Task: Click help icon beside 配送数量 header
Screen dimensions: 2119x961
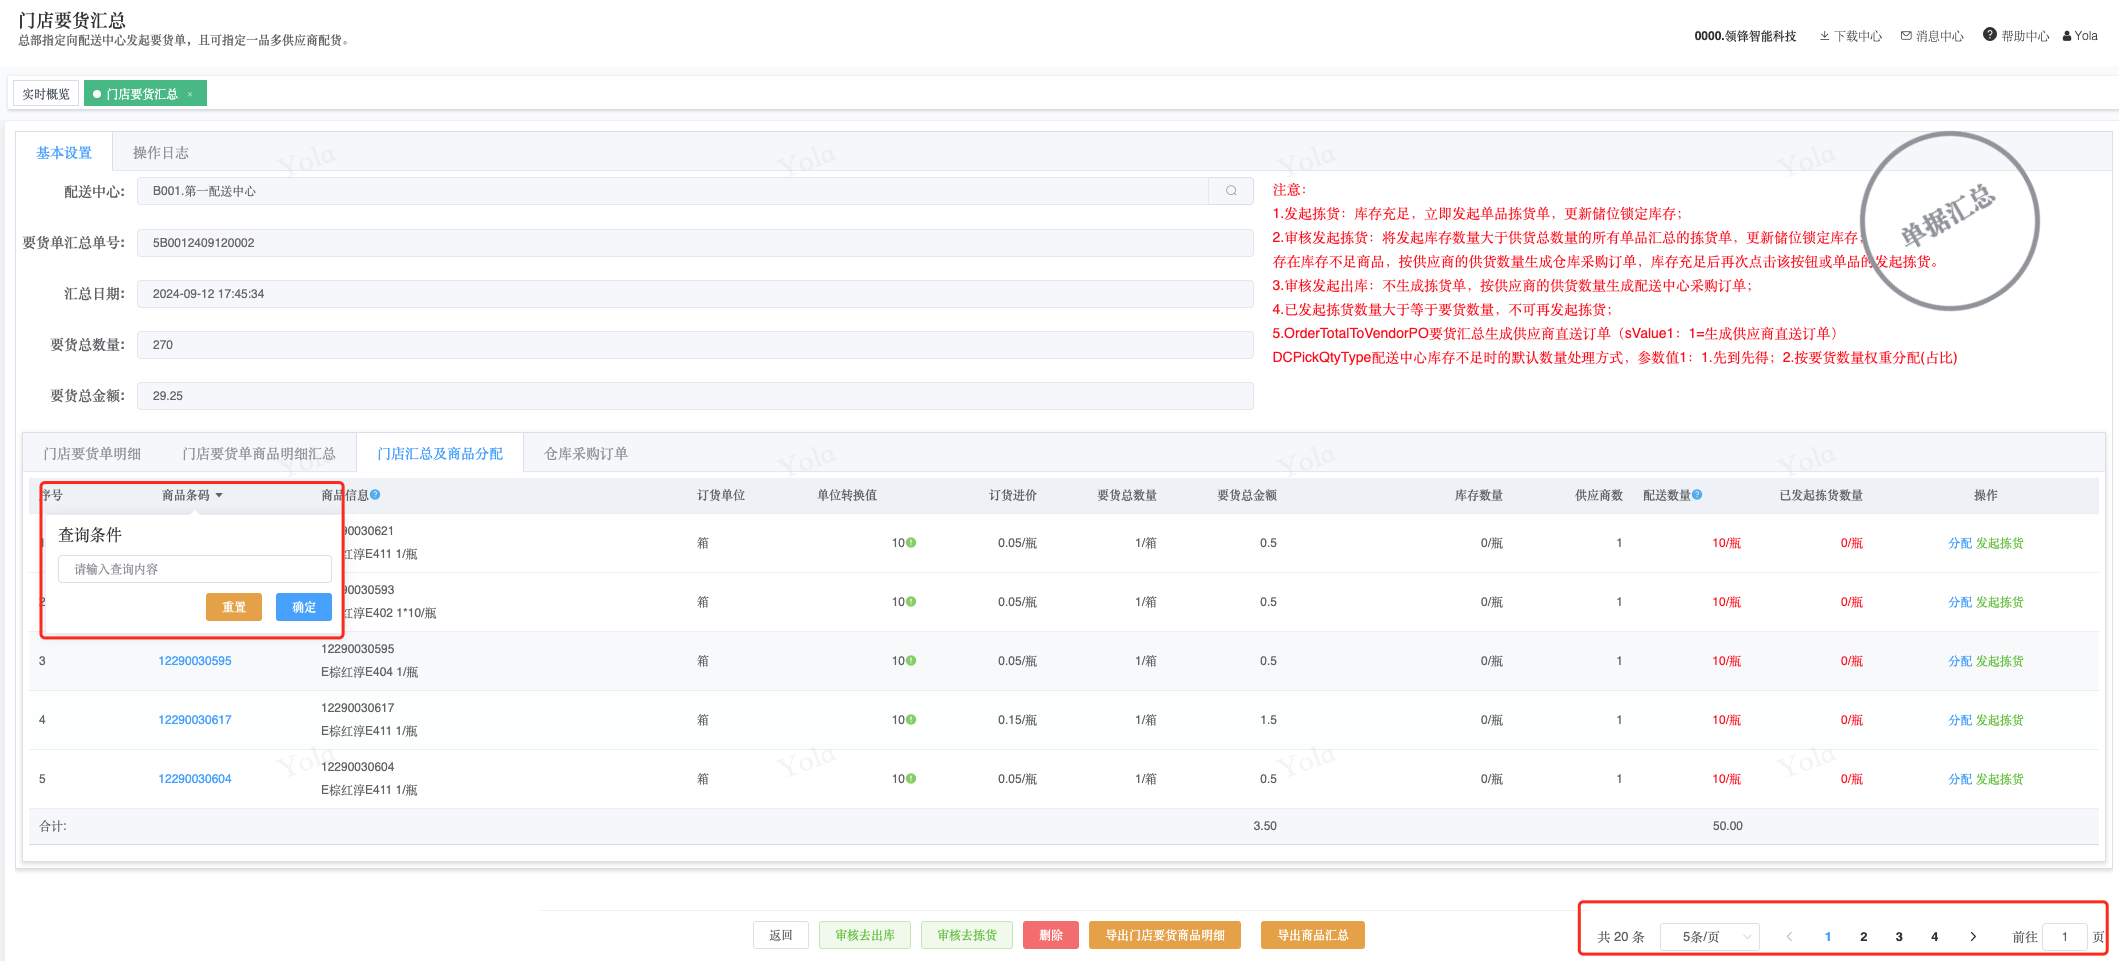Action: point(1697,495)
